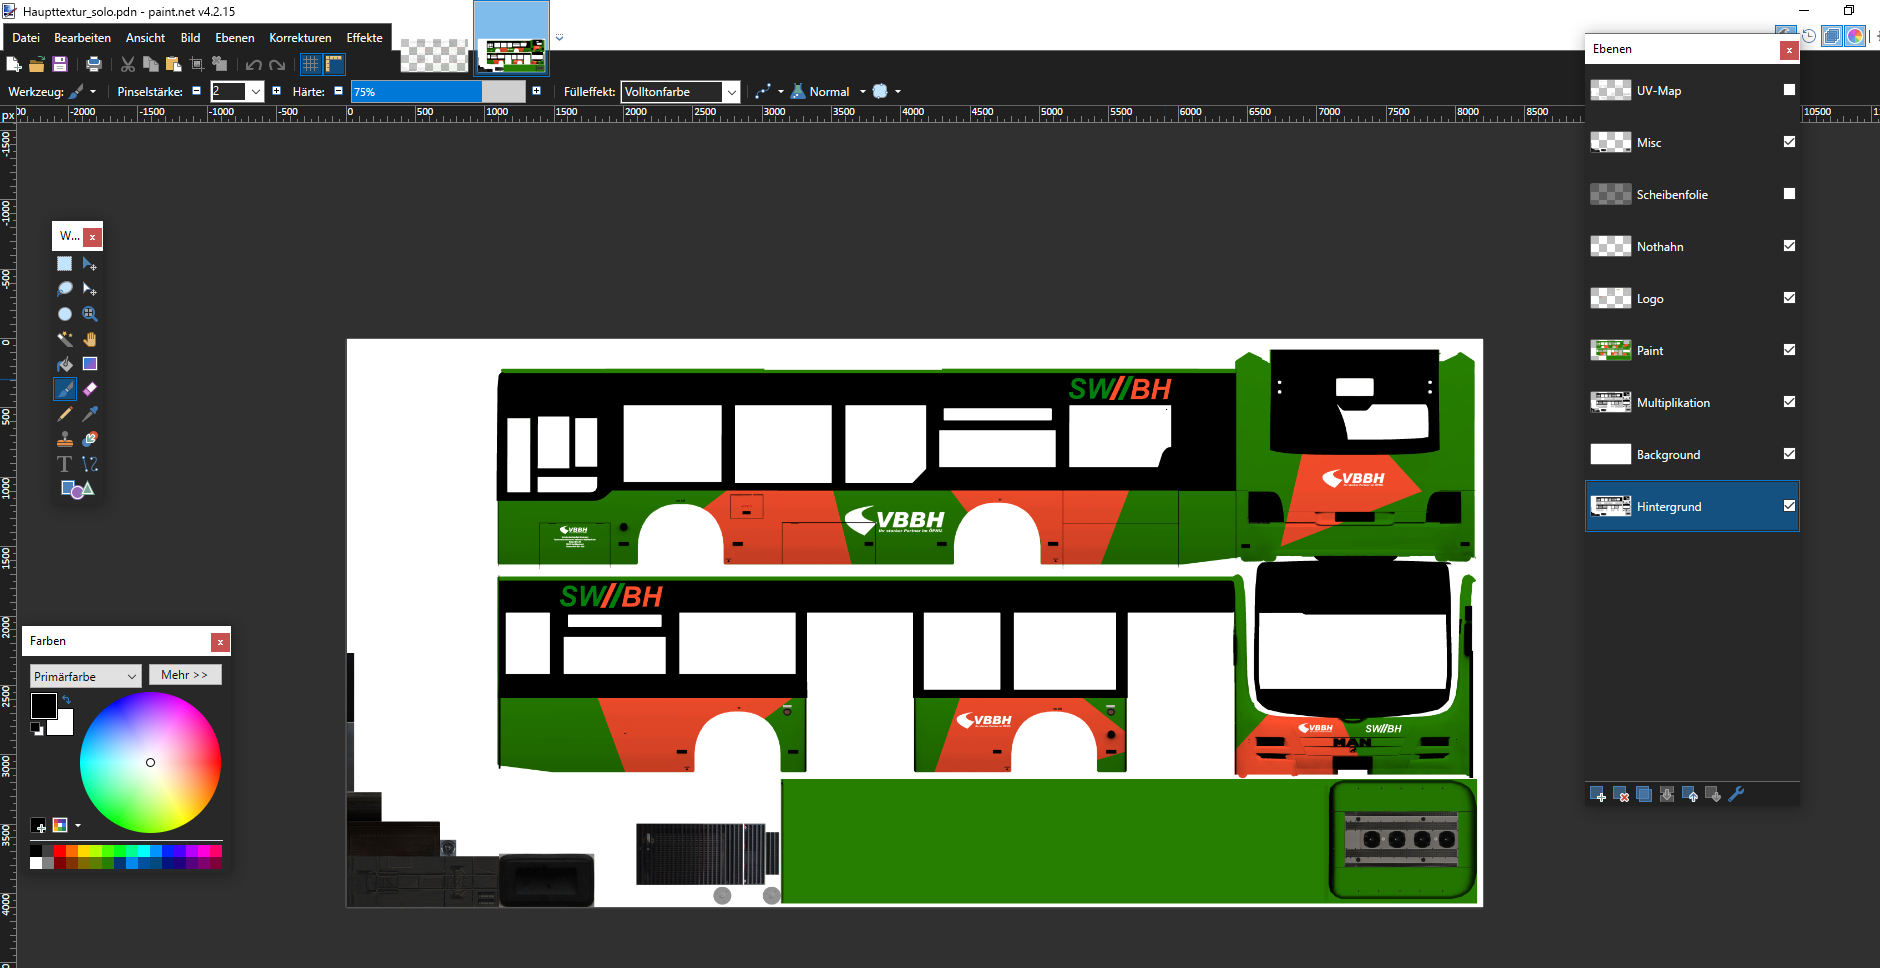Hide the Logo layer
The image size is (1880, 968).
point(1789,298)
